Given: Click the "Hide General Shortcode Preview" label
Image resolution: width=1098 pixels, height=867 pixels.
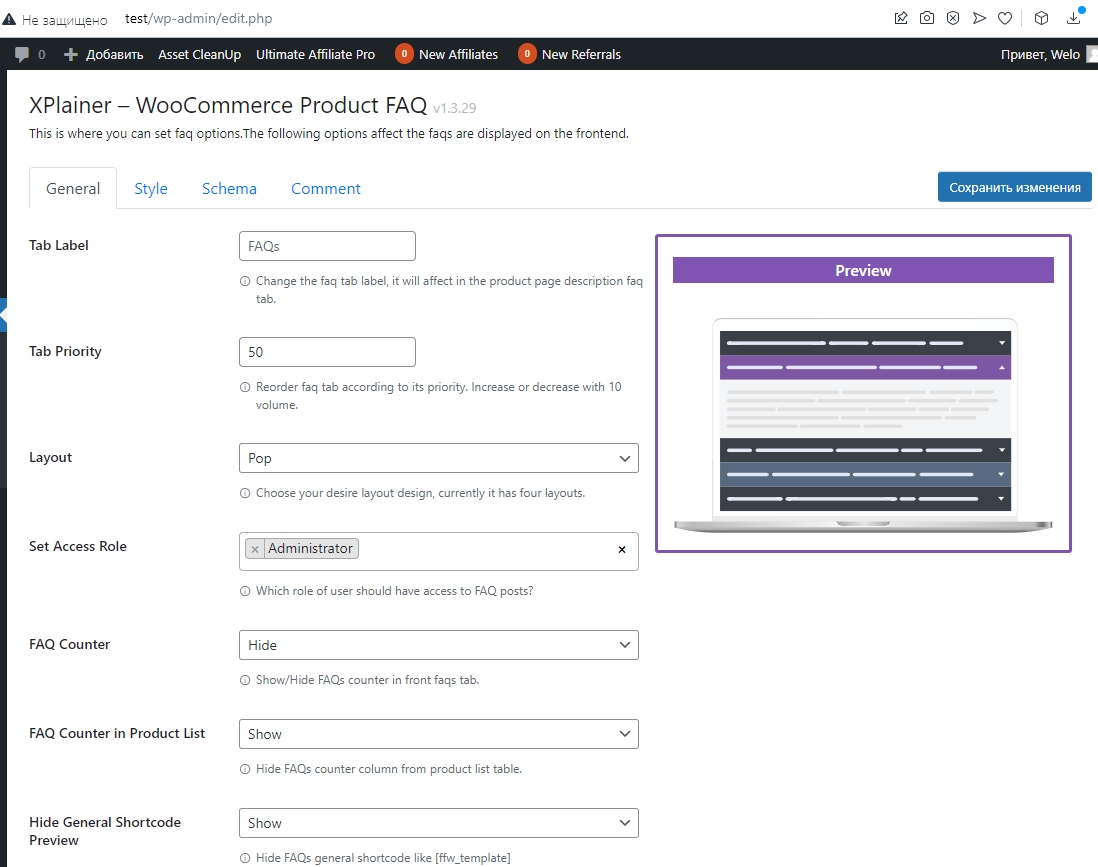Looking at the screenshot, I should click(x=105, y=831).
